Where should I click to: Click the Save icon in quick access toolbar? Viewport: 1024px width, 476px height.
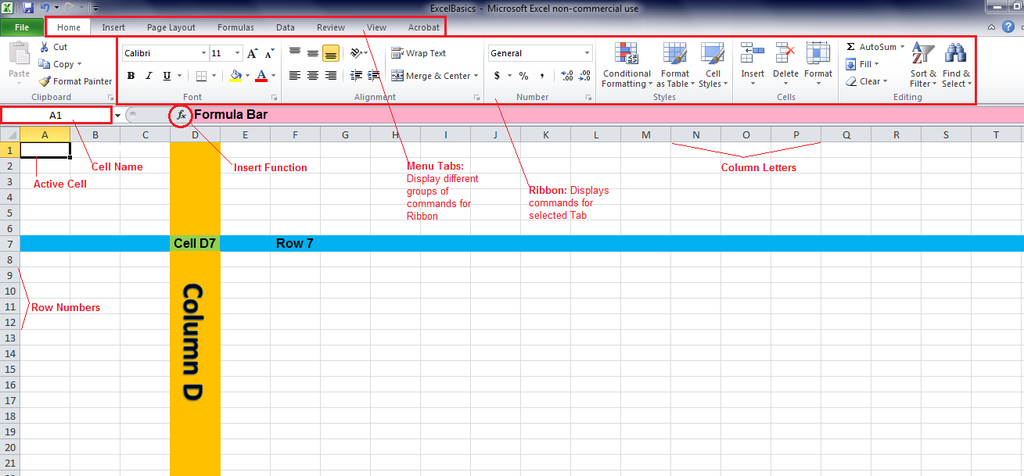coord(27,8)
